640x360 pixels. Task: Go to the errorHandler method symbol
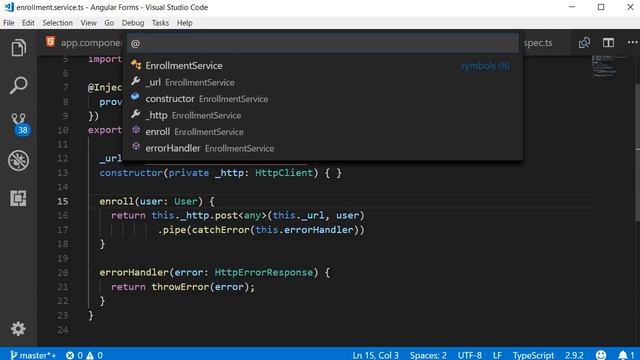(322, 148)
